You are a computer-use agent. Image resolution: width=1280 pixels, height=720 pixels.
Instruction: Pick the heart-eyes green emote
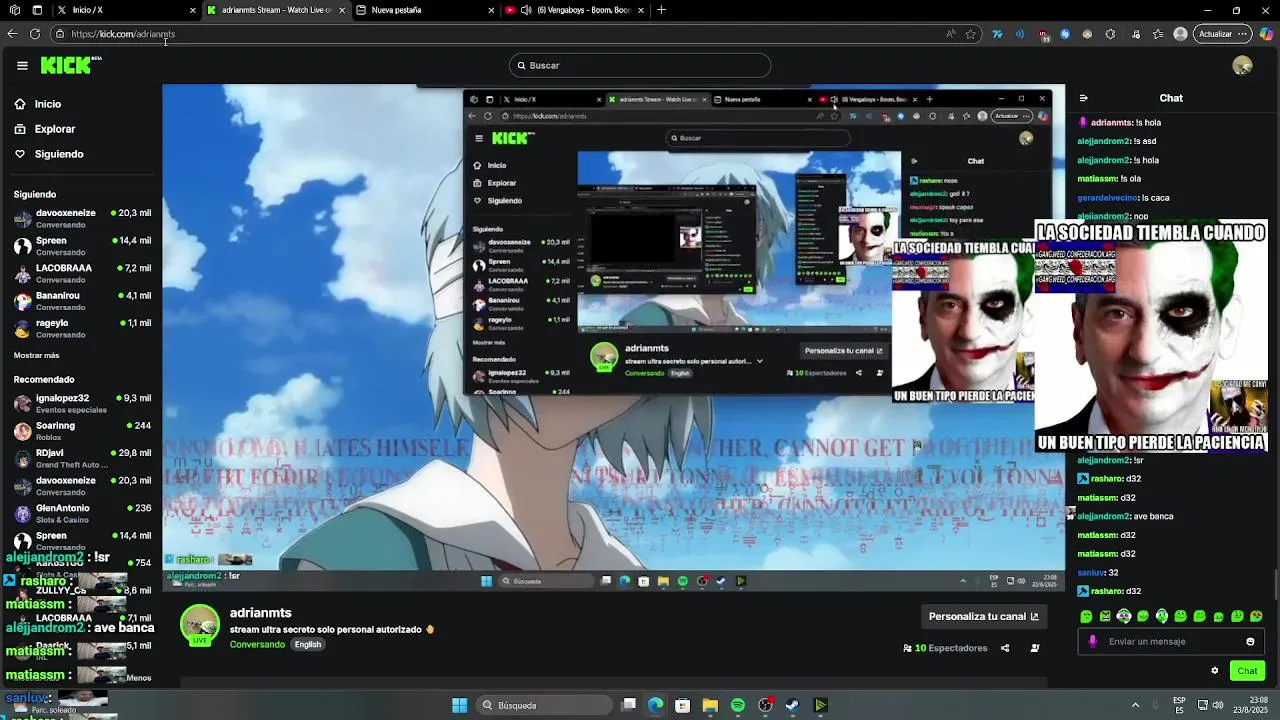(x=1256, y=616)
